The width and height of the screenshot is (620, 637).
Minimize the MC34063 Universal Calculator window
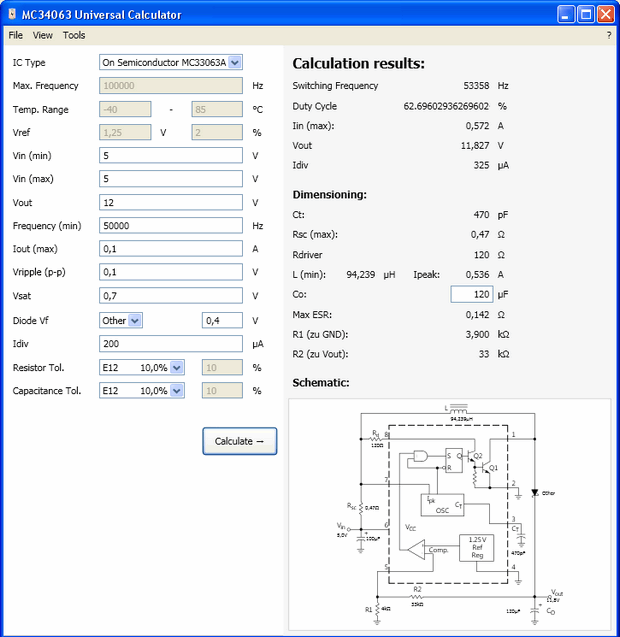[x=566, y=15]
